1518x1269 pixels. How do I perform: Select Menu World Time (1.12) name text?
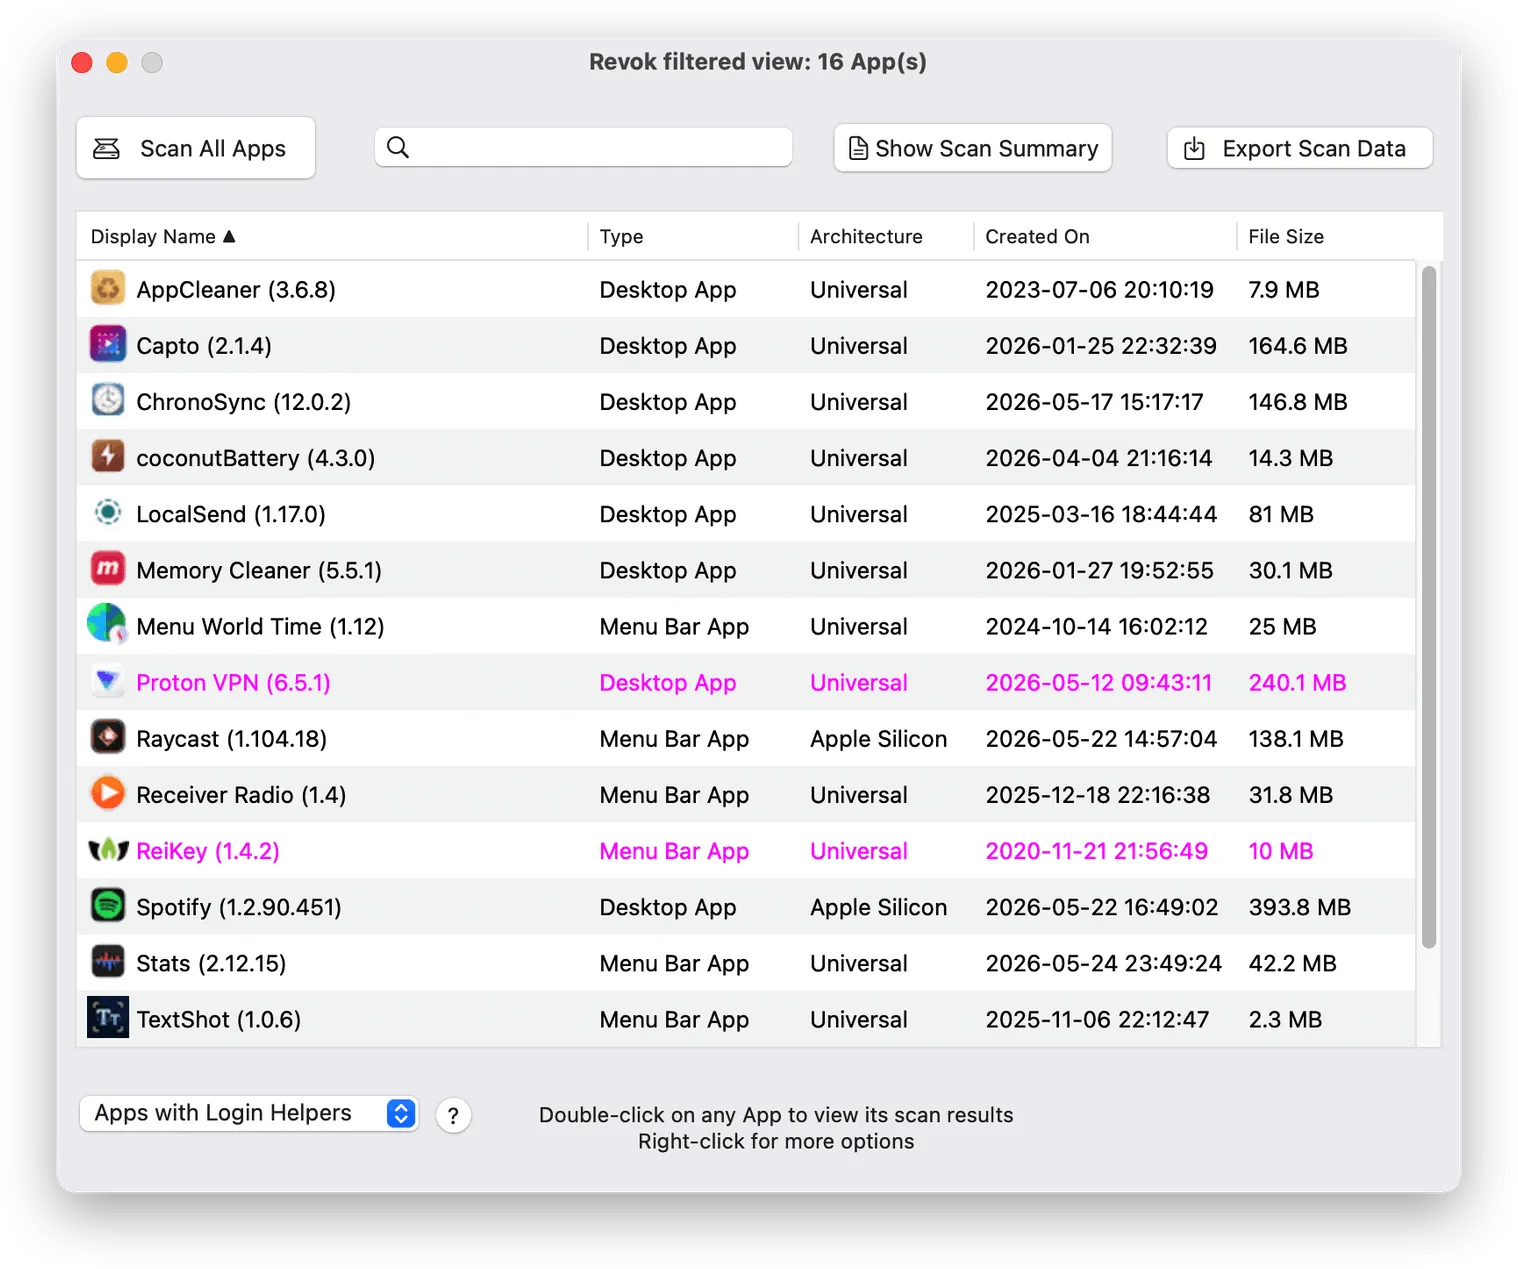[260, 626]
